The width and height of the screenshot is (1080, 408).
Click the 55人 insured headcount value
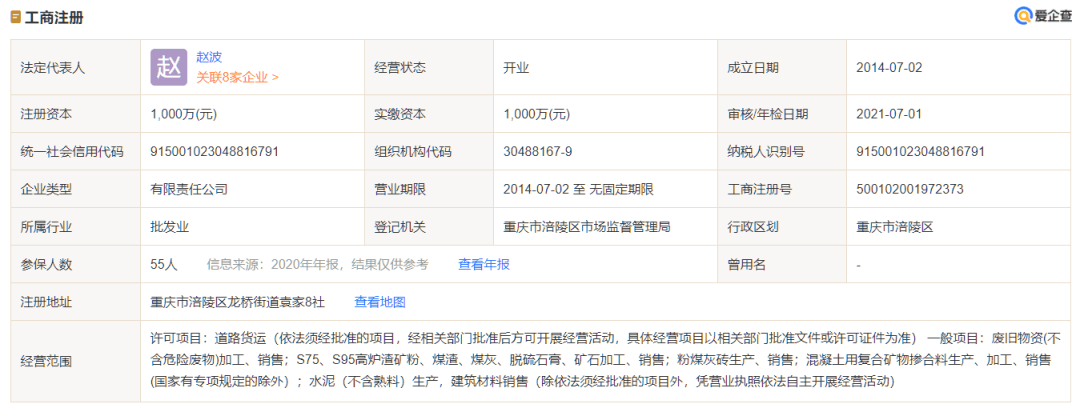coord(164,264)
